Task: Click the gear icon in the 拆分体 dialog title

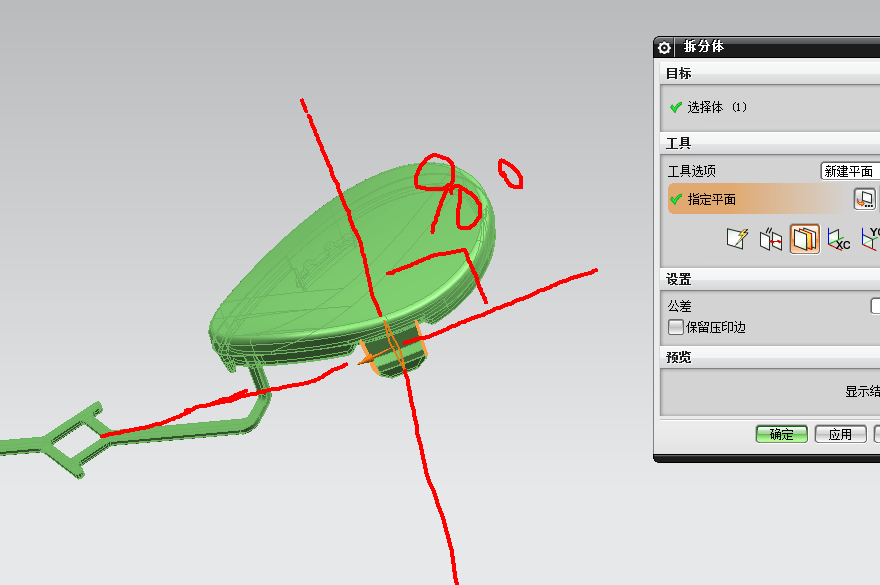Action: click(665, 47)
